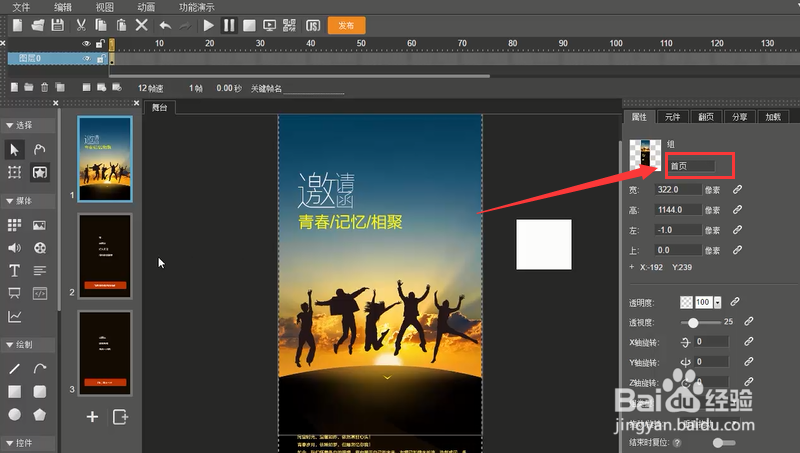Toggle the 结束时复位 switch

click(x=724, y=443)
